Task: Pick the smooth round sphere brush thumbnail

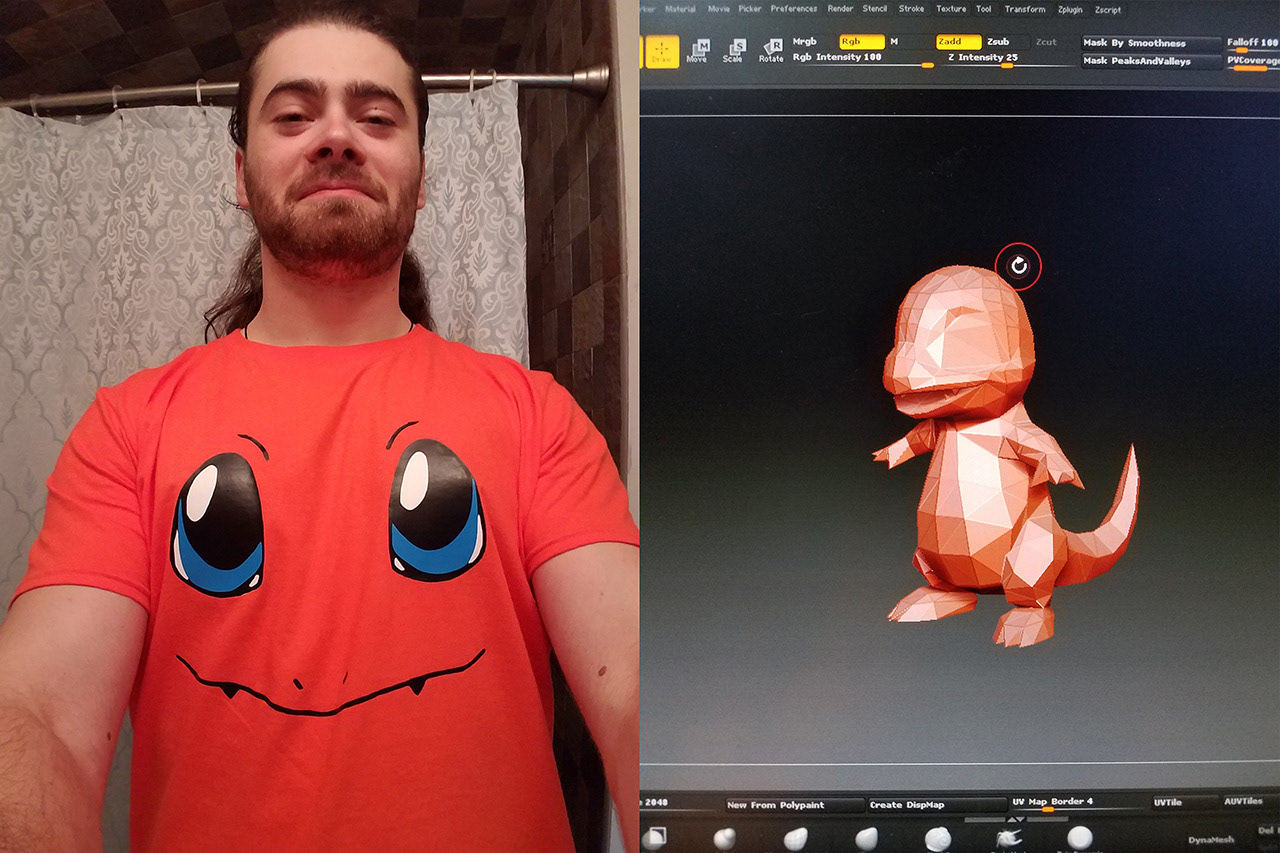Action: (1079, 838)
